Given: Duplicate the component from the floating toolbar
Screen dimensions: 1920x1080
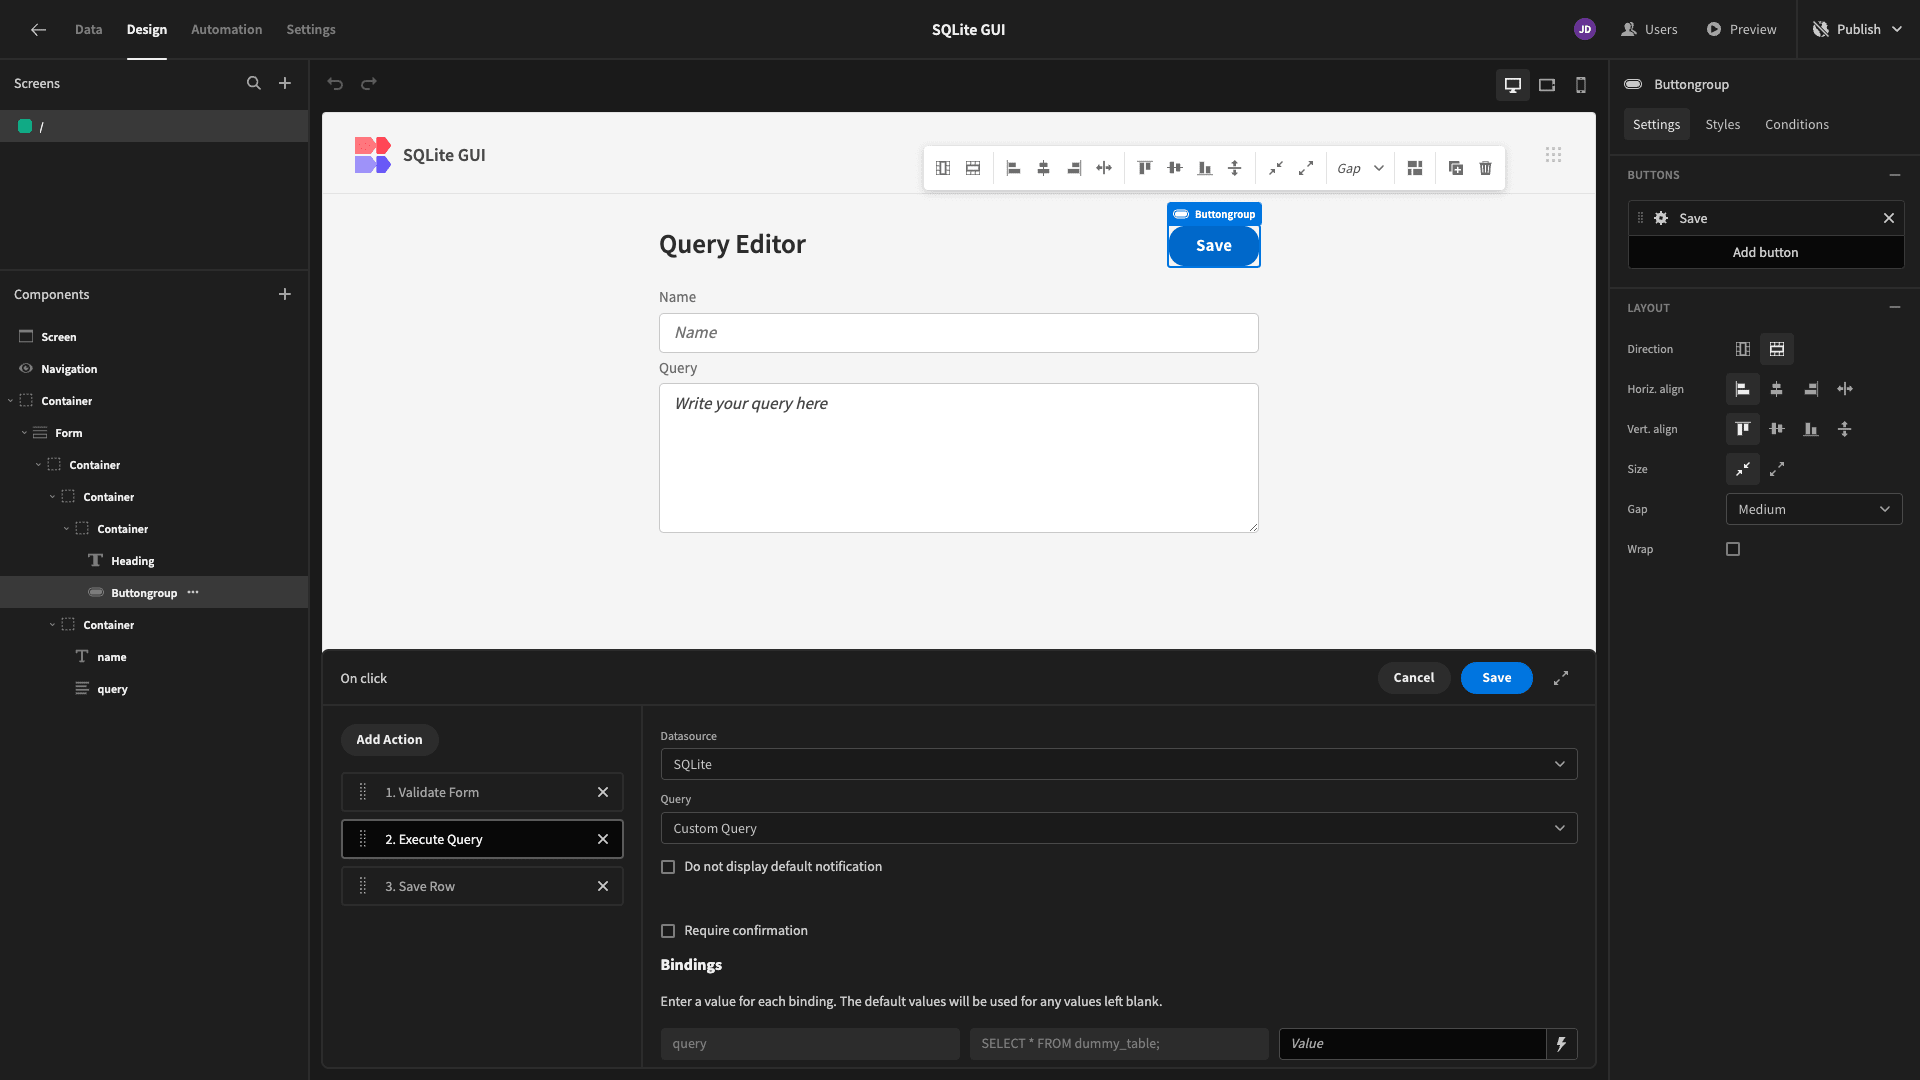Looking at the screenshot, I should point(1456,168).
